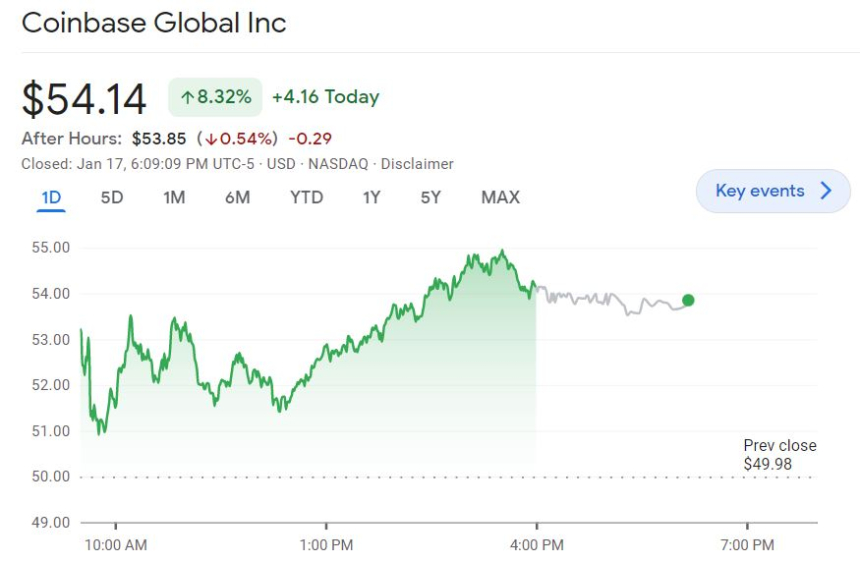Click the green up-arrow percentage badge
This screenshot has height=562, width=860.
(215, 97)
